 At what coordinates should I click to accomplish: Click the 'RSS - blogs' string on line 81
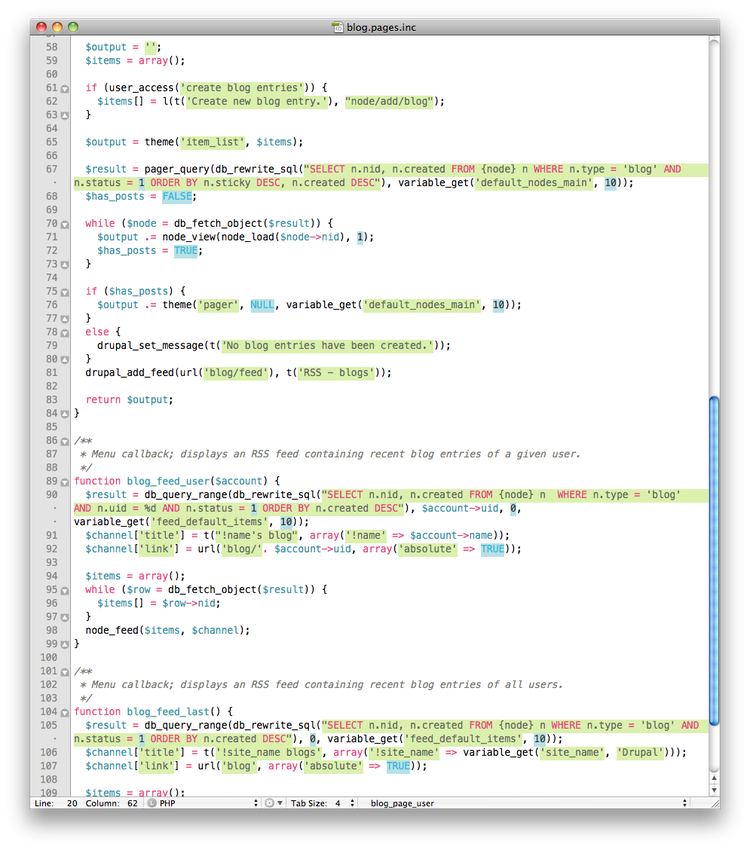pyautogui.click(x=337, y=372)
